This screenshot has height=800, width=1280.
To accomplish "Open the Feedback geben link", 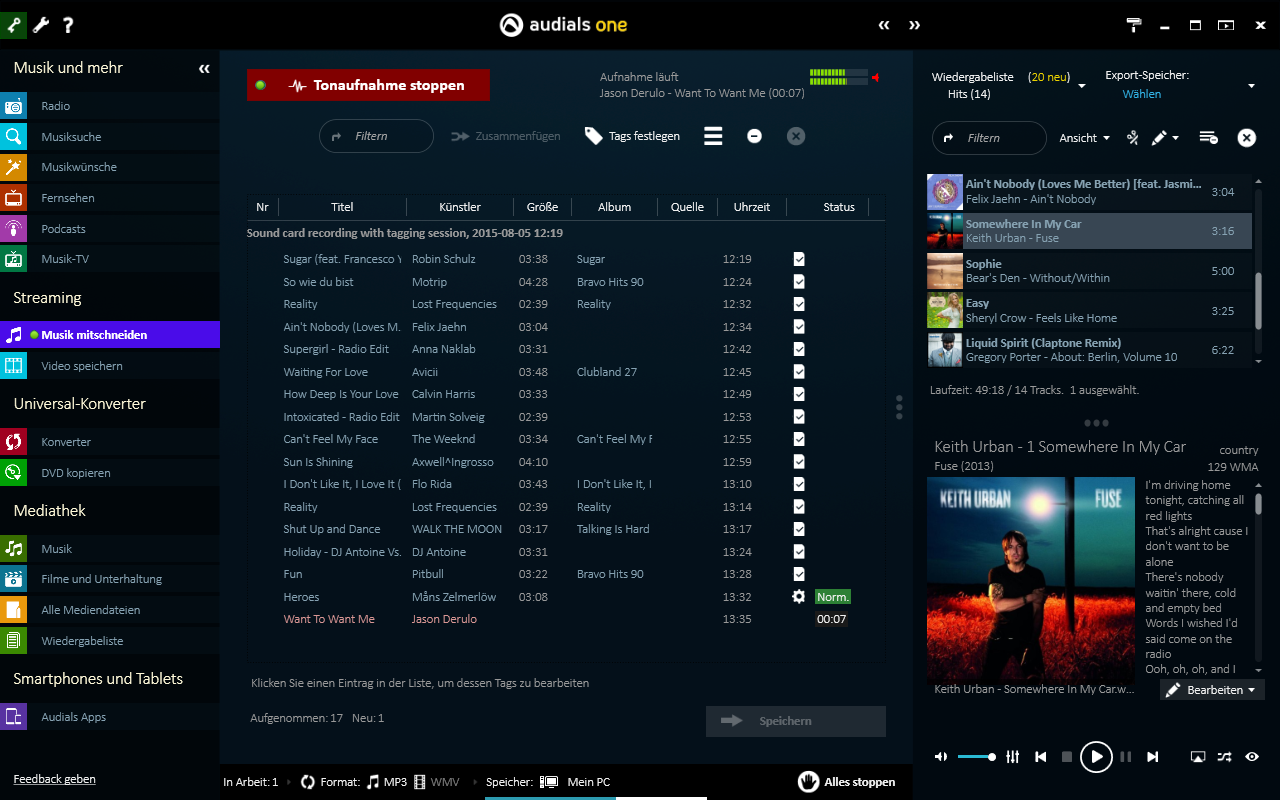I will click(54, 779).
